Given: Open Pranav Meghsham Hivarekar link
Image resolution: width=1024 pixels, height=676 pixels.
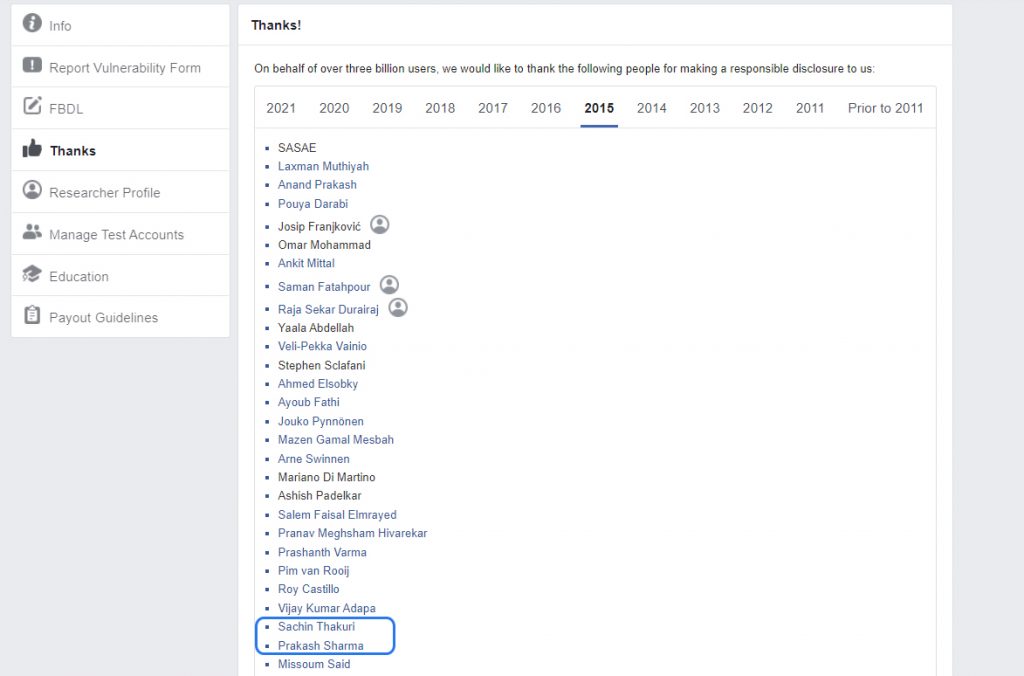Looking at the screenshot, I should pos(352,533).
